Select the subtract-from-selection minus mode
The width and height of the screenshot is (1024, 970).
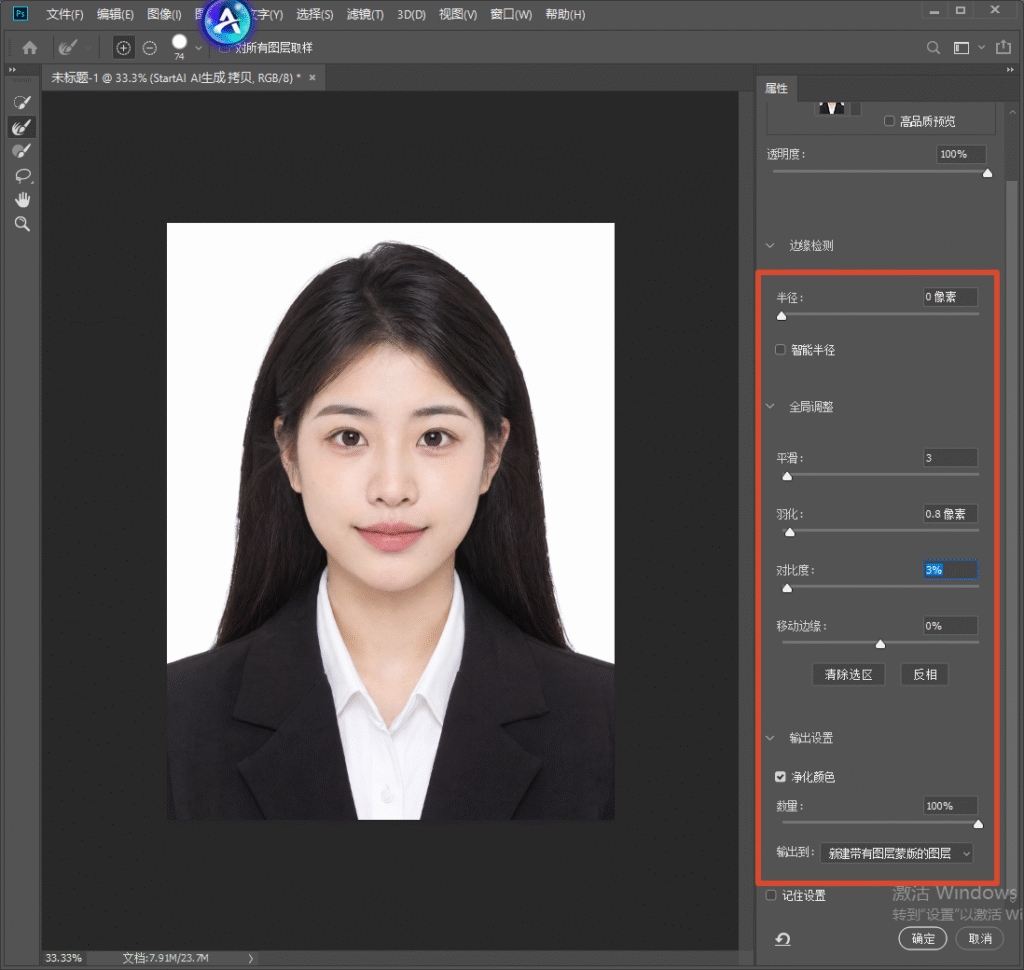click(150, 48)
